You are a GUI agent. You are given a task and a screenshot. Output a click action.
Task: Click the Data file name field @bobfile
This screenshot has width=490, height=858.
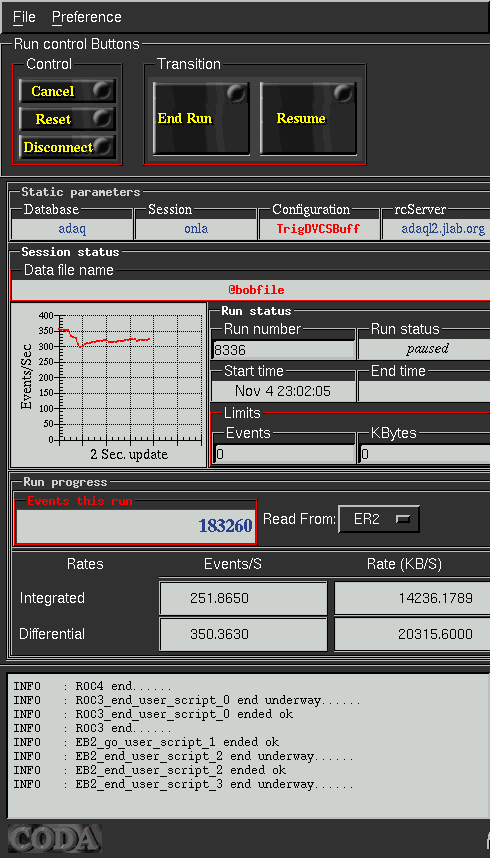tap(251, 289)
